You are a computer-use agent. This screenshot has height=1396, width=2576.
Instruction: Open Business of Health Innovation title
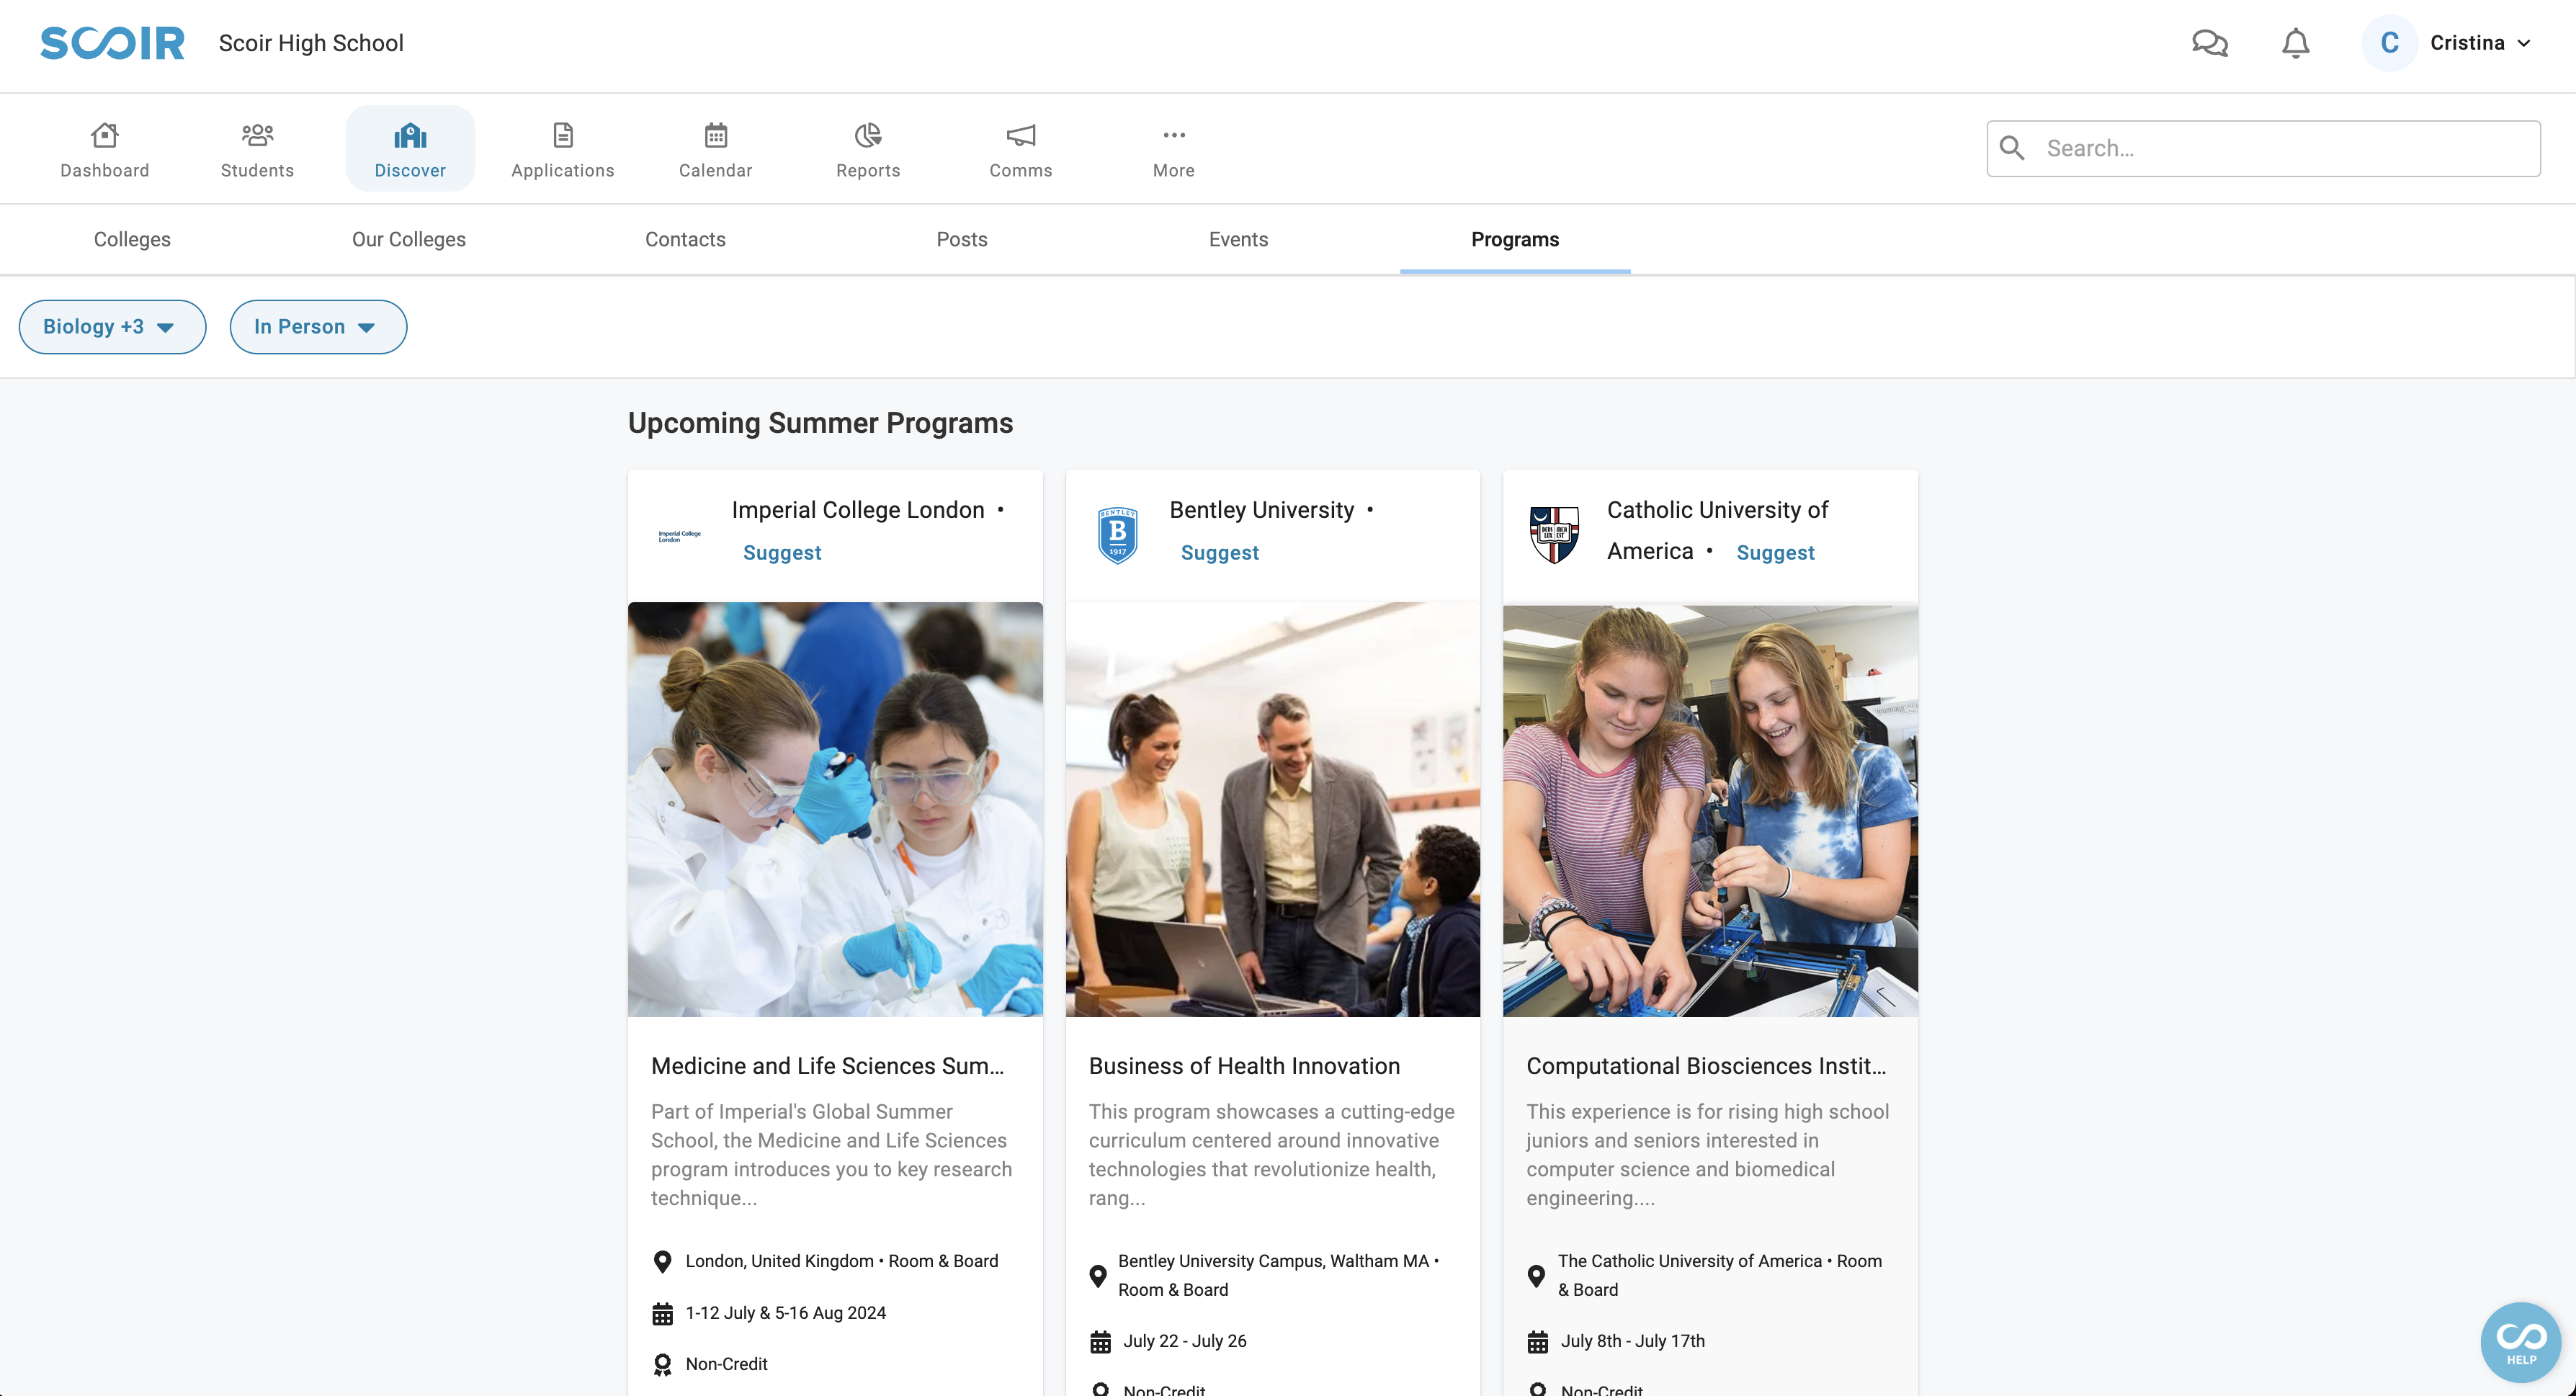click(1244, 1066)
